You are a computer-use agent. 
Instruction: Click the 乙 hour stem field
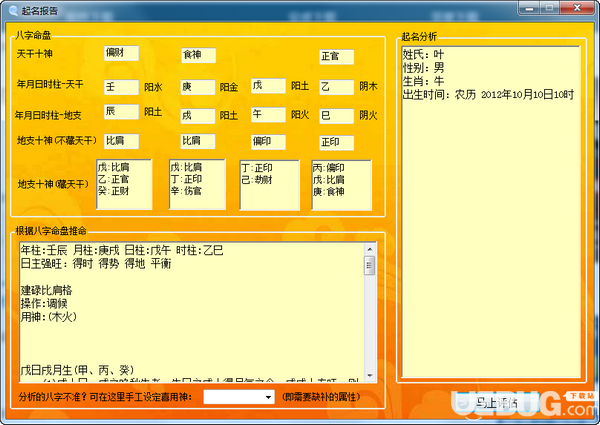[x=336, y=87]
